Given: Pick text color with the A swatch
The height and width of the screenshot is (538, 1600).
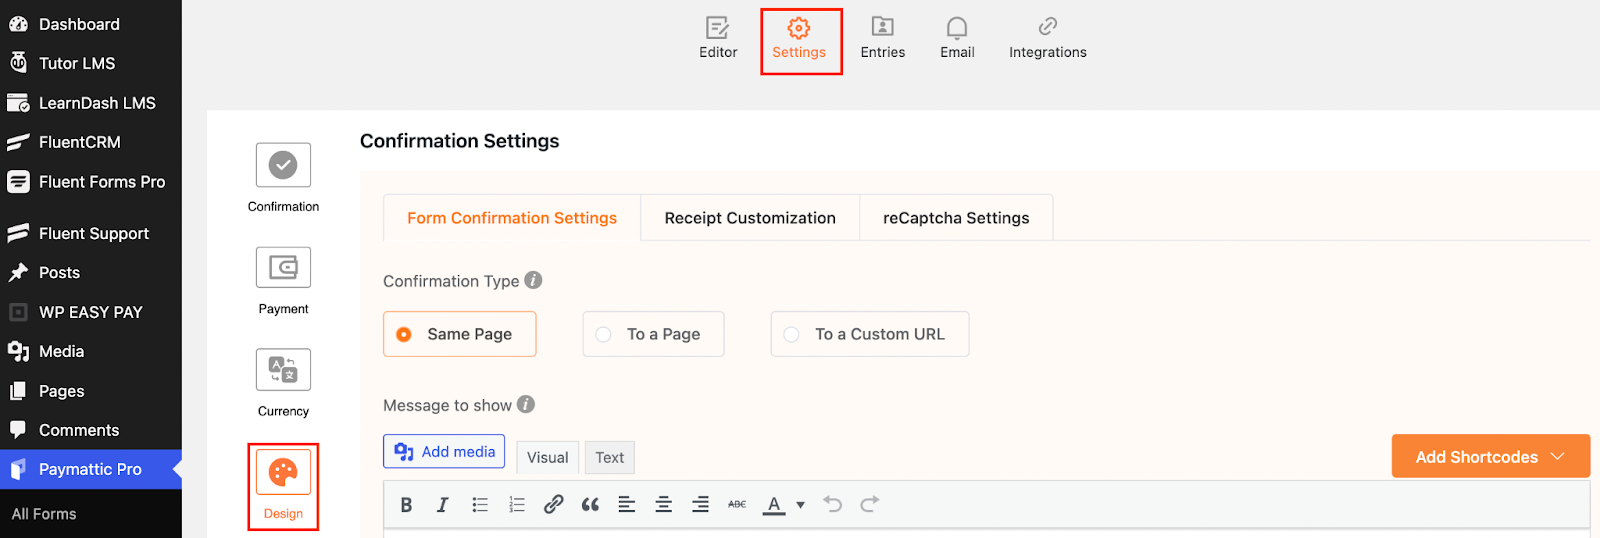Looking at the screenshot, I should 774,505.
